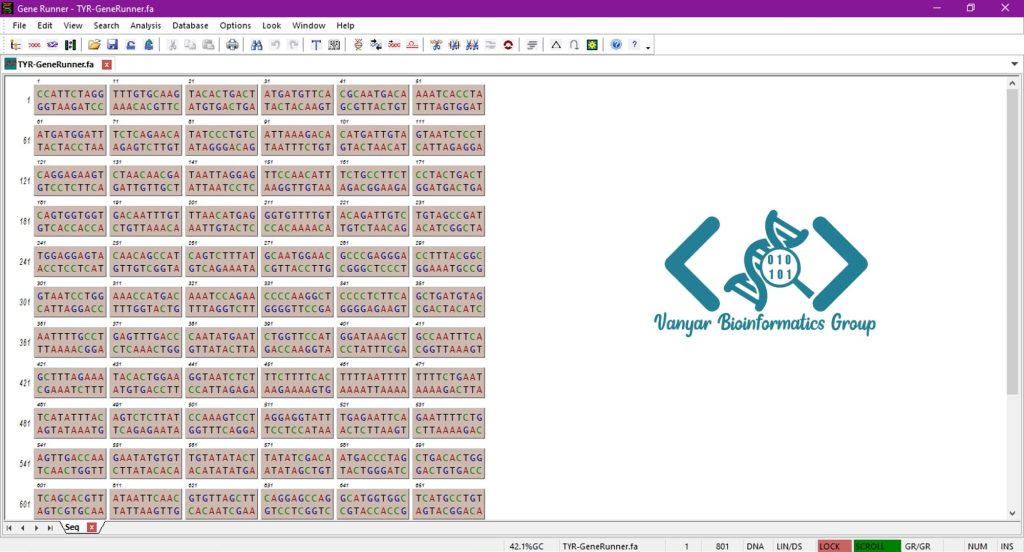This screenshot has height=552, width=1024.
Task: Close the Seq tab with its red X
Action: [91, 527]
